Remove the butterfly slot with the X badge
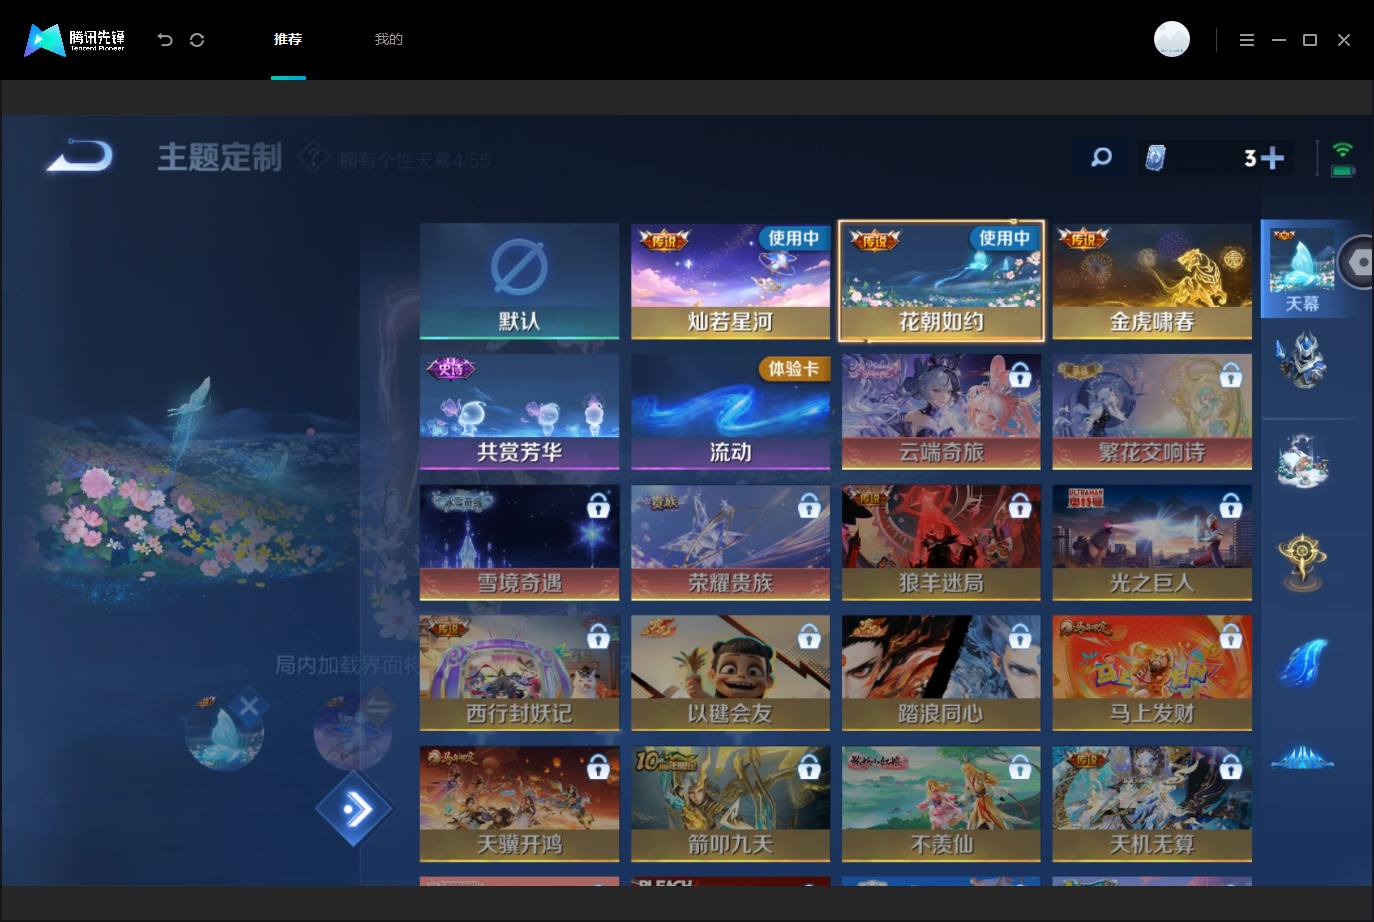1374x922 pixels. coord(248,707)
